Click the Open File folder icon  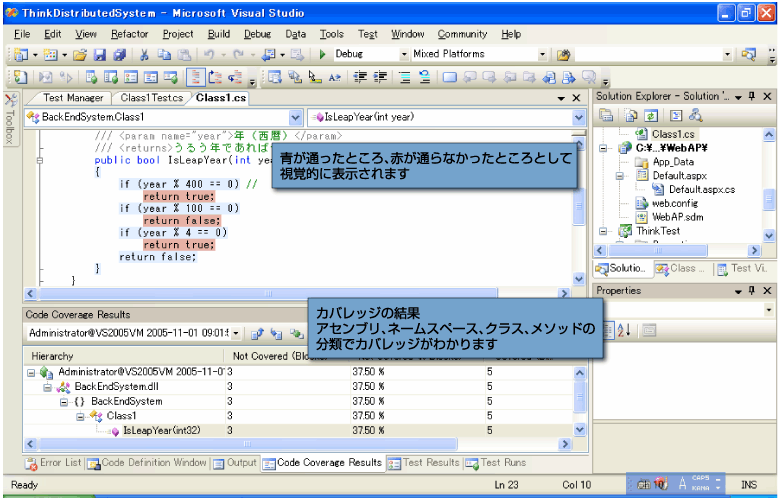click(x=80, y=54)
